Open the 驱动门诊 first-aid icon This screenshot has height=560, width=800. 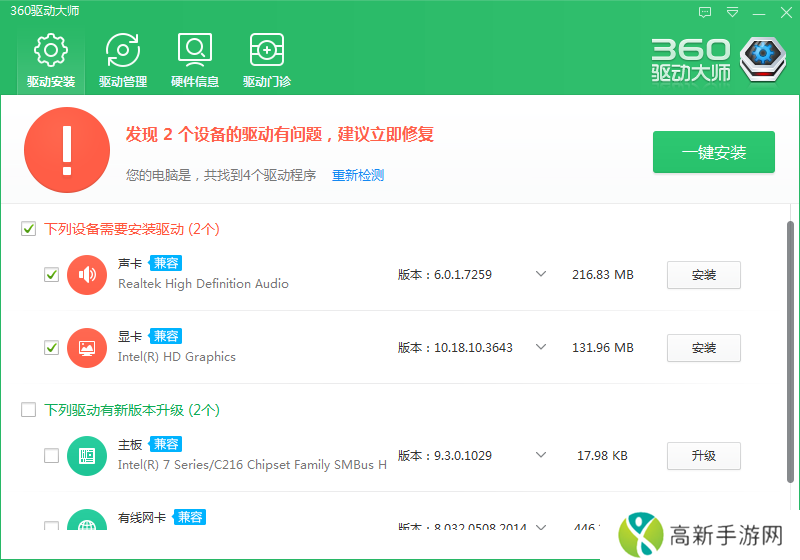pos(267,50)
